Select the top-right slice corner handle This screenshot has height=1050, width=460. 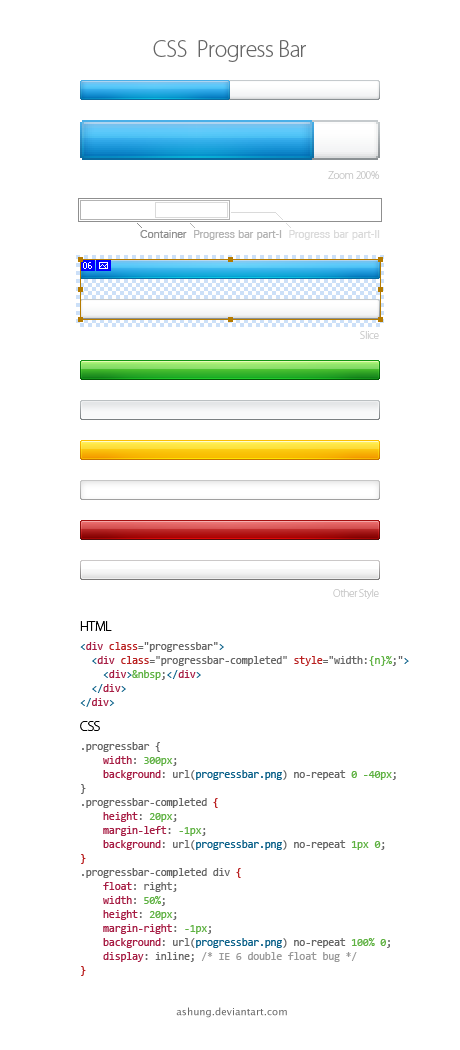click(x=380, y=259)
